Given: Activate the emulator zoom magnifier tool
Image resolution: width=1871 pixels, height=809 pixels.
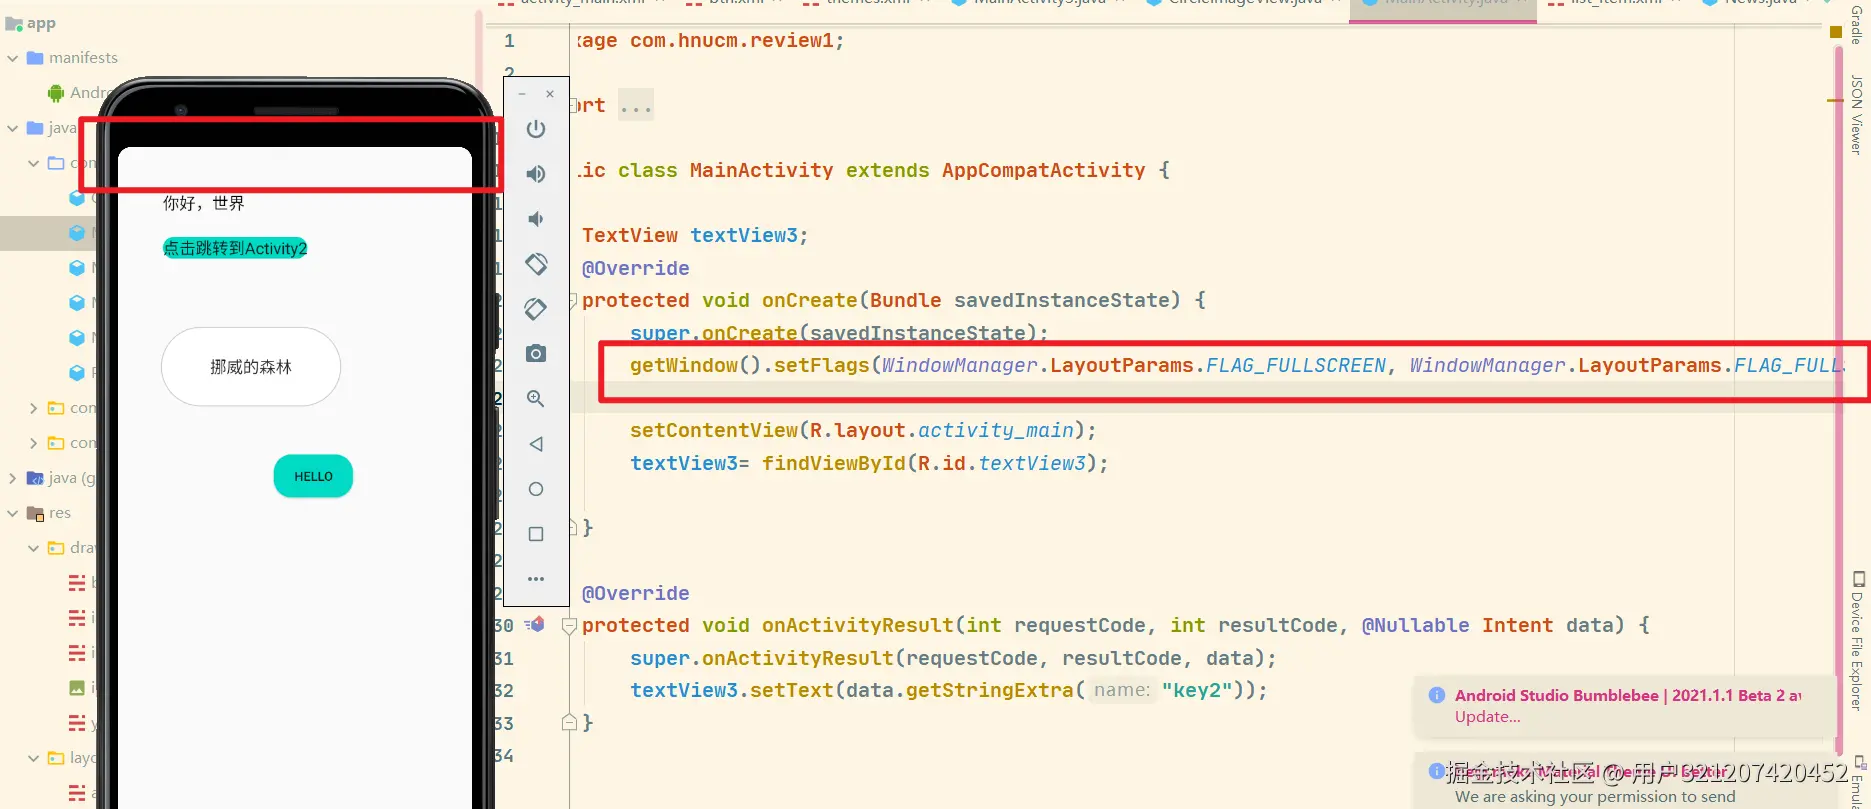Looking at the screenshot, I should 536,398.
